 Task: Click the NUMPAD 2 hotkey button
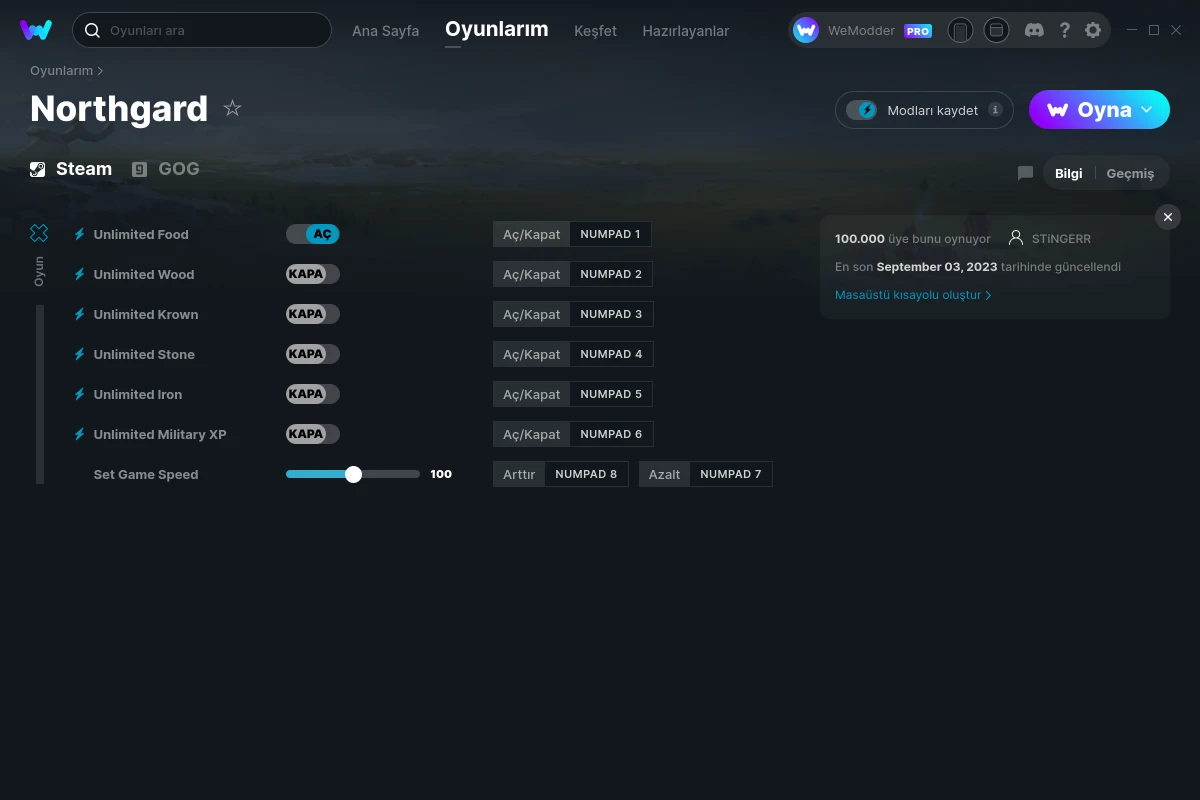[x=611, y=274]
